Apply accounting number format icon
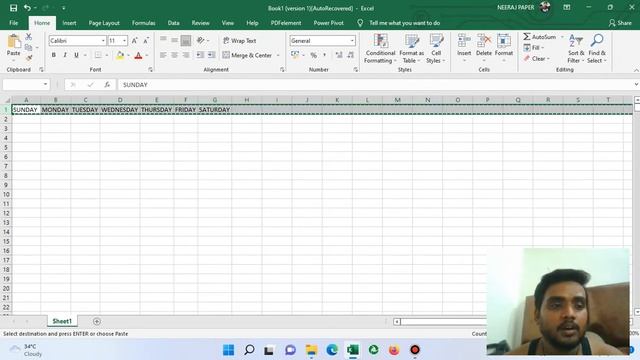The height and width of the screenshot is (360, 640). 295,55
